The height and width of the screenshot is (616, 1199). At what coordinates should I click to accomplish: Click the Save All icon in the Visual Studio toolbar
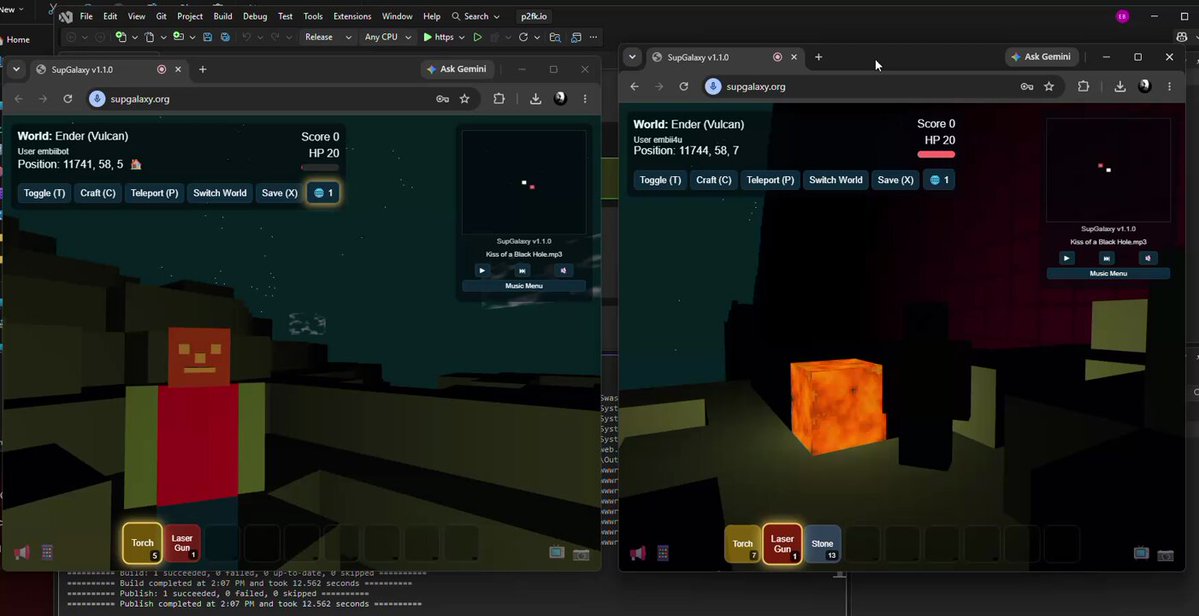pos(225,37)
